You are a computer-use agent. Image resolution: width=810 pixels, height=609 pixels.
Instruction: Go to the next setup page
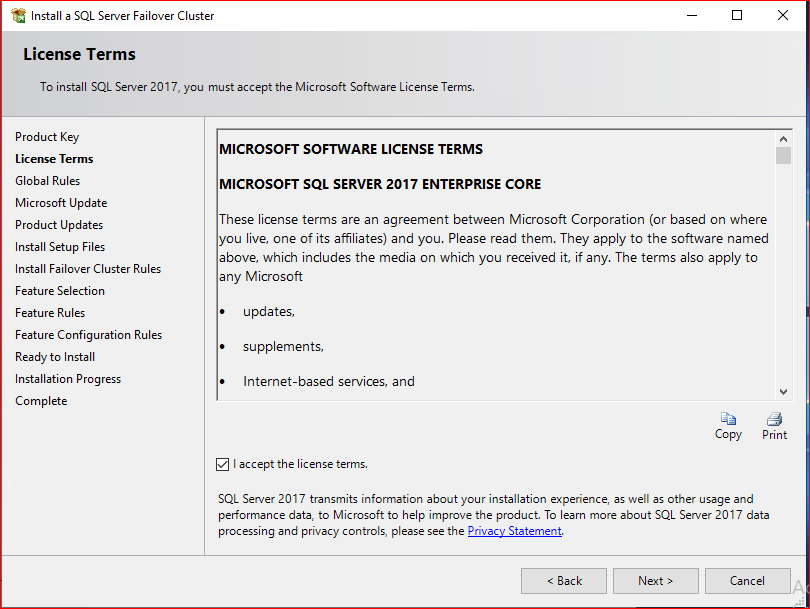click(656, 581)
